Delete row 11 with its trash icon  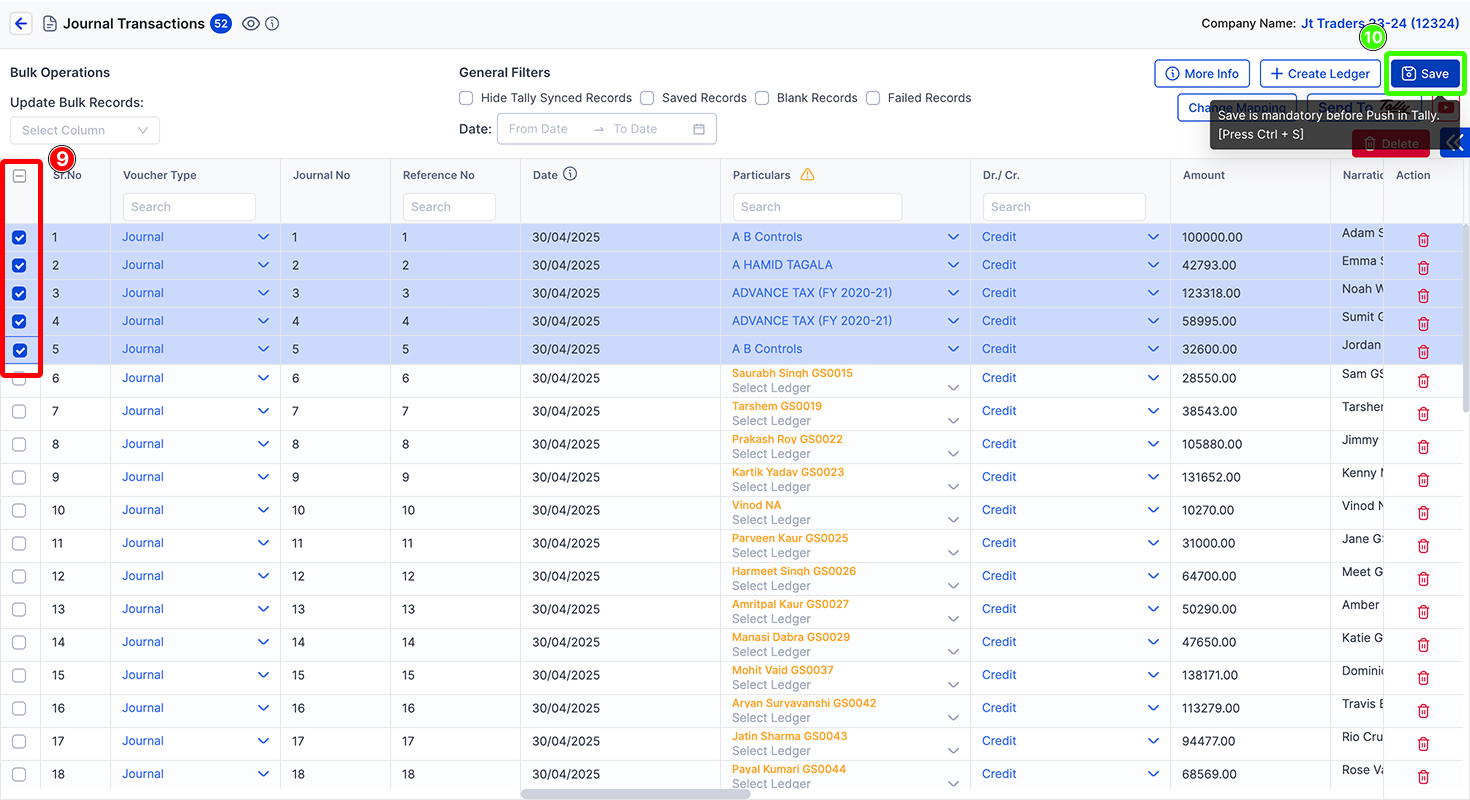pos(1423,546)
